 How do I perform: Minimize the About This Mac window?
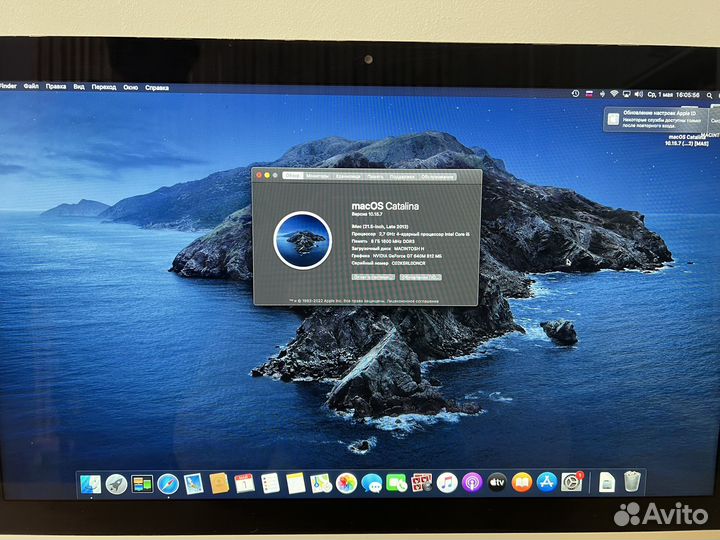(x=267, y=175)
